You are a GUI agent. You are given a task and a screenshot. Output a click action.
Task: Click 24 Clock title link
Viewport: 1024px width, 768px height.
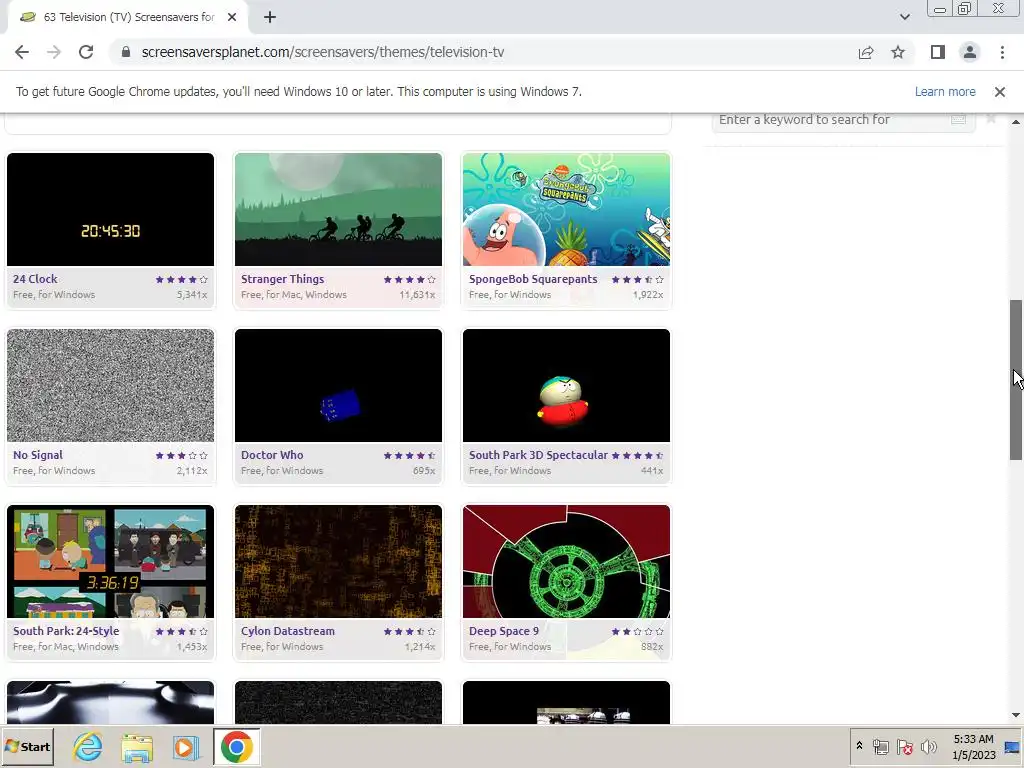(35, 279)
